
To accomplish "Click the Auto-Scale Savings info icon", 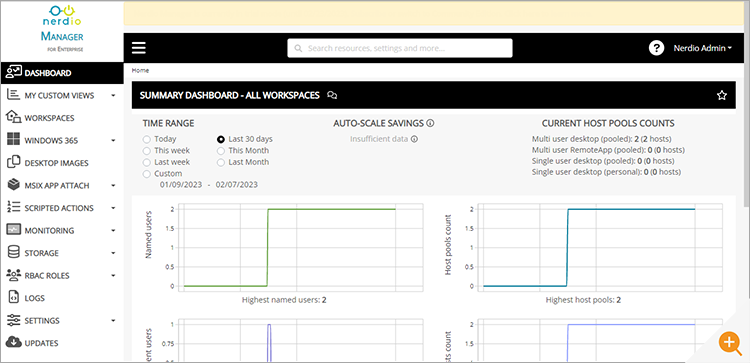I will tap(430, 123).
